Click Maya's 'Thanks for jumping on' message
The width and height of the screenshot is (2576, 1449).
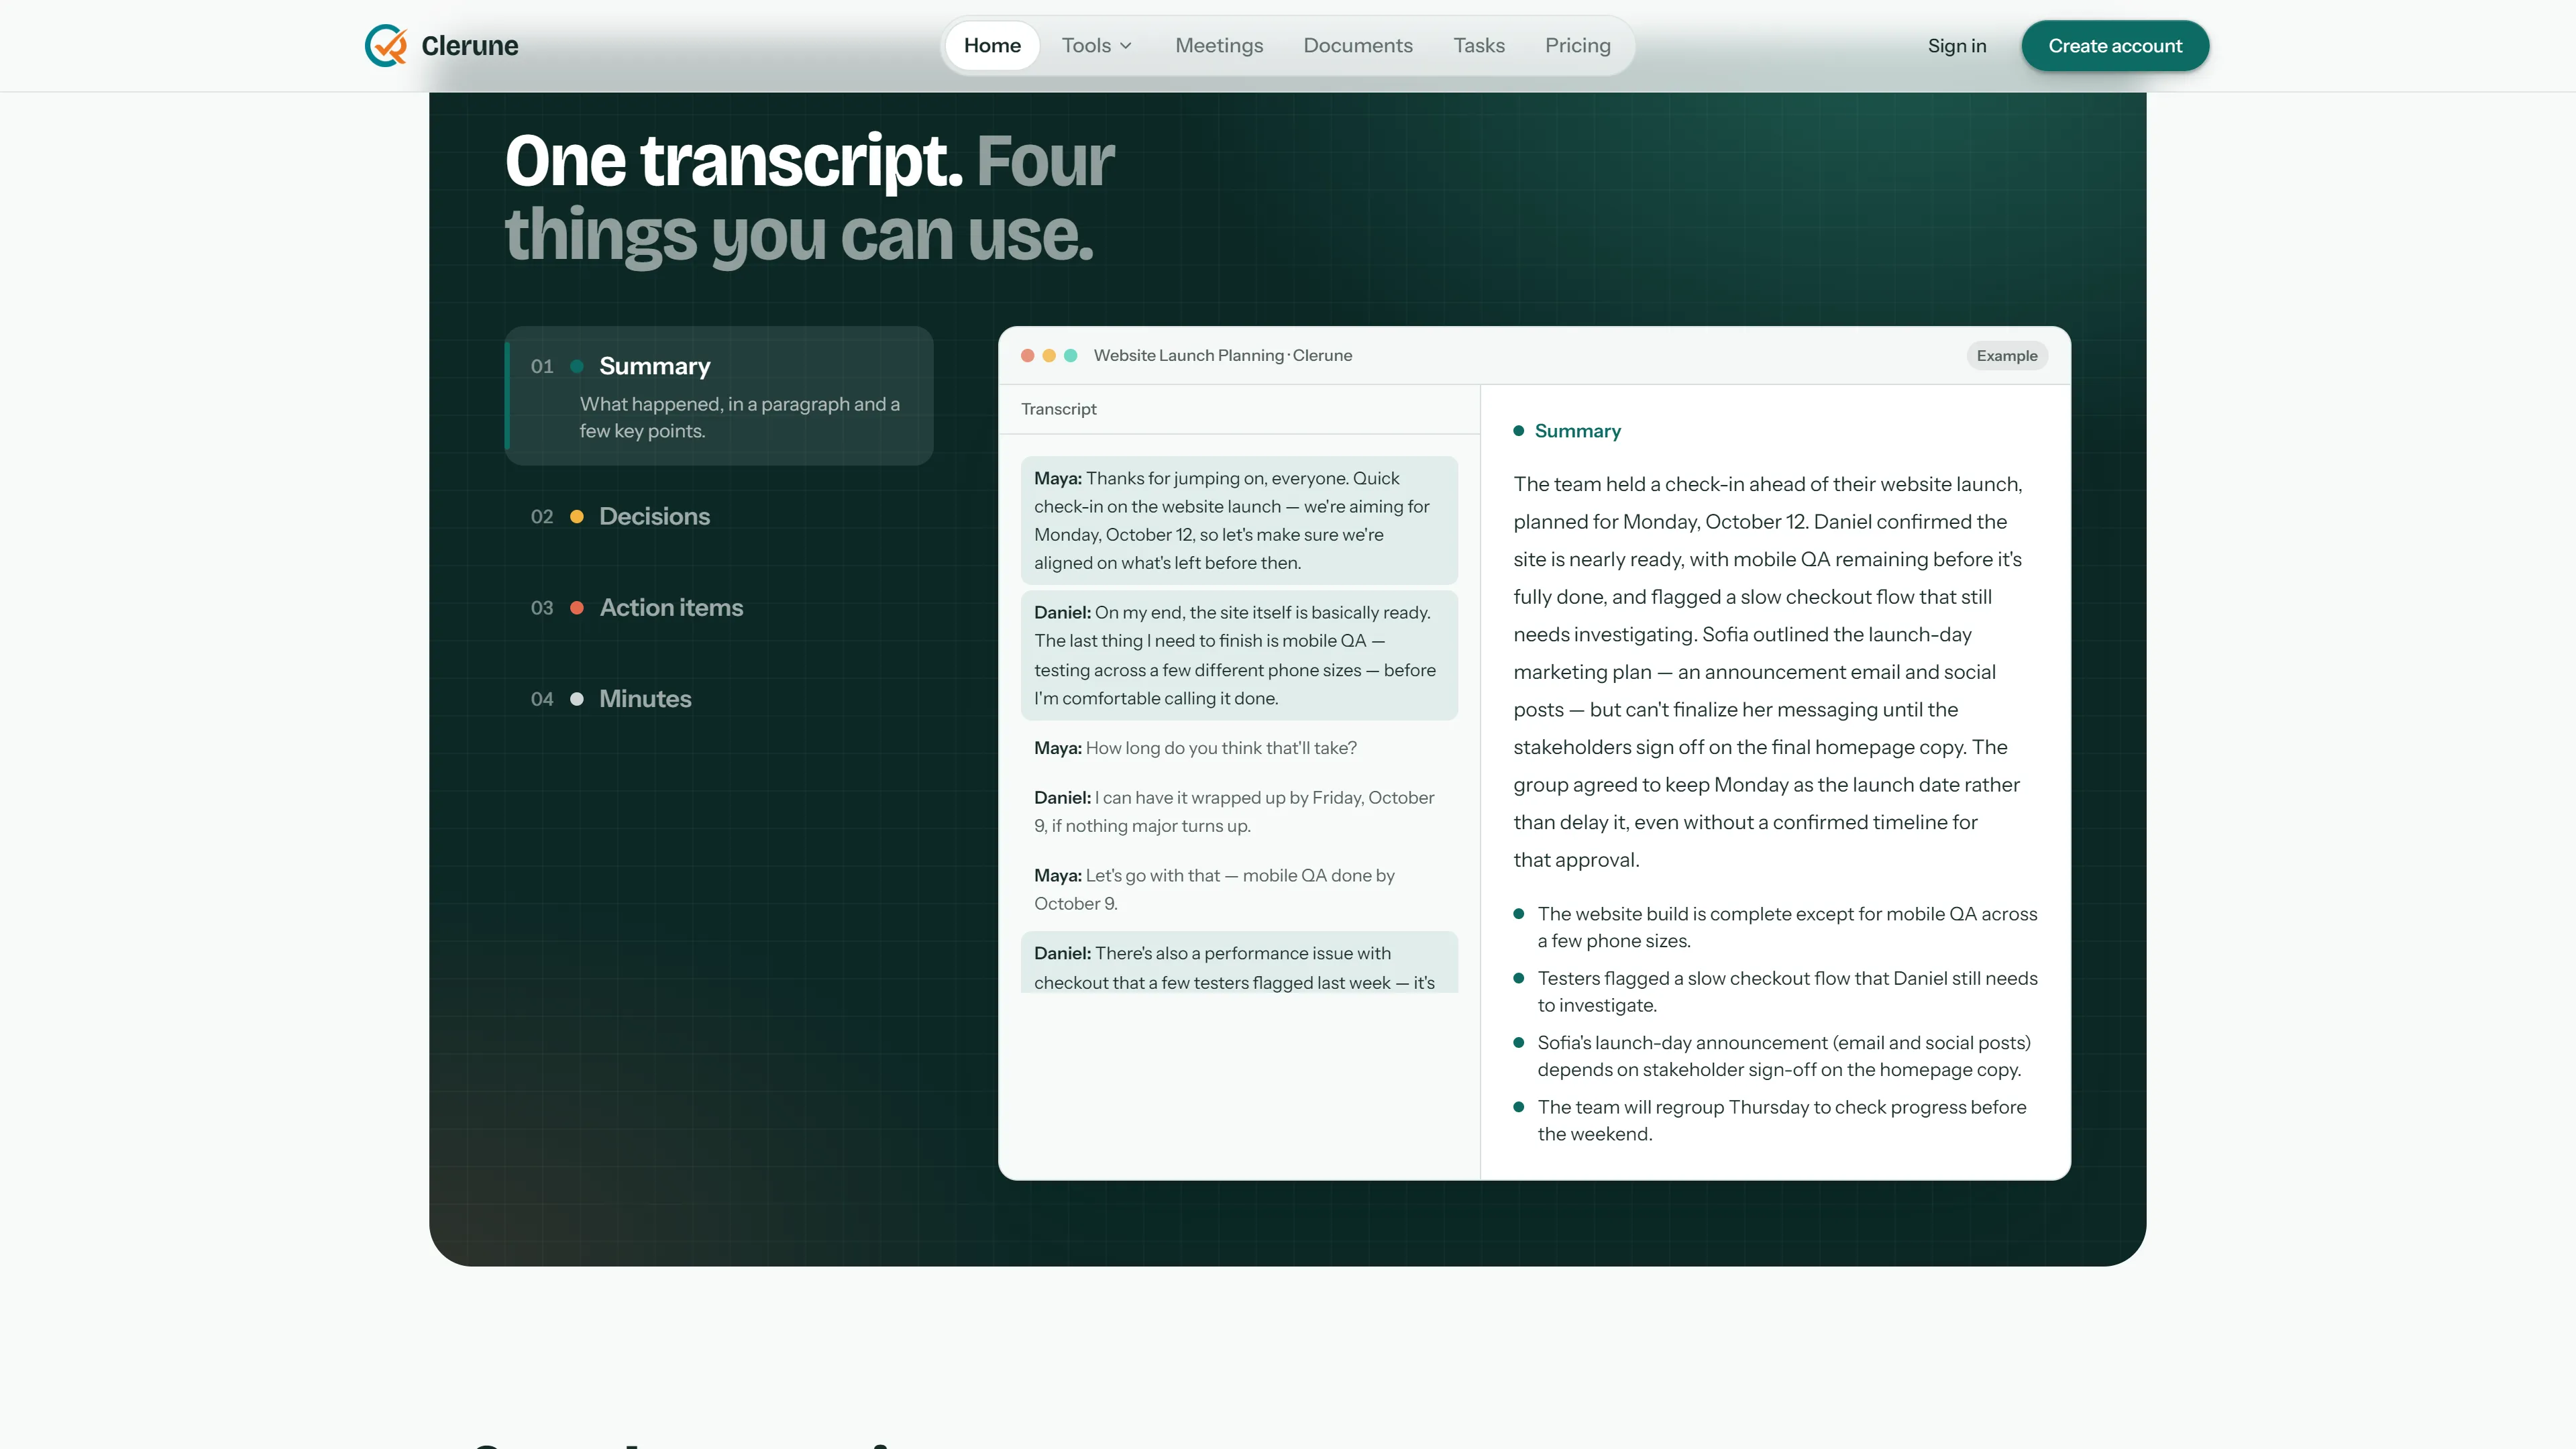[1239, 520]
